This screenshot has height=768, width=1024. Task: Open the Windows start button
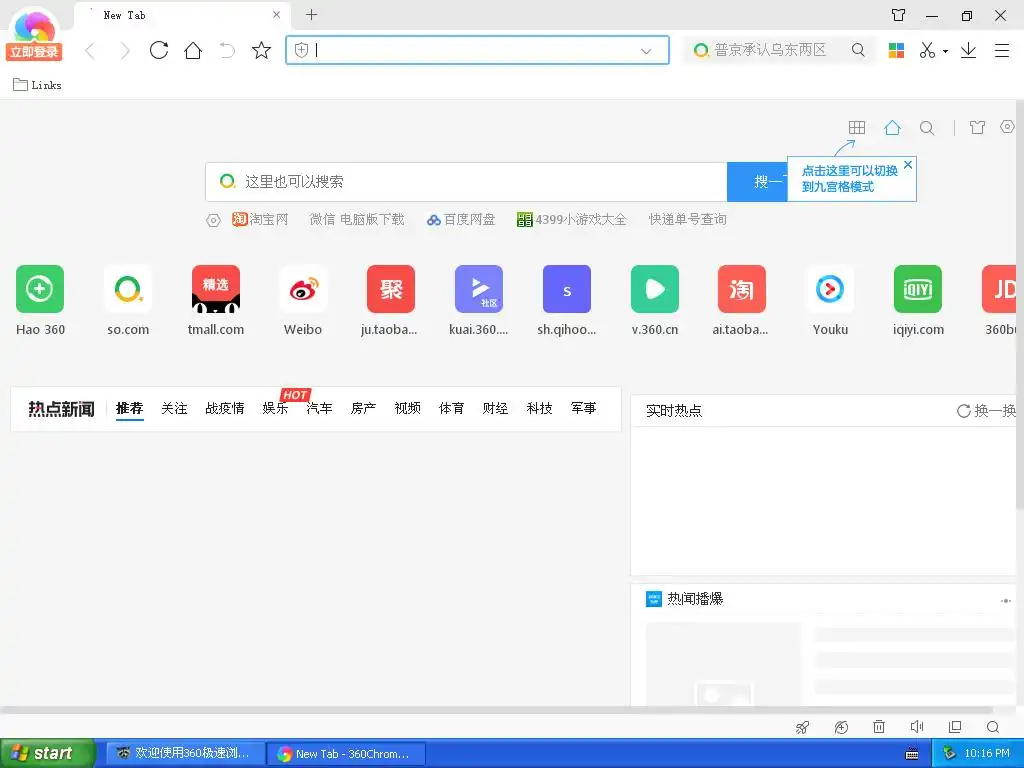[x=47, y=753]
